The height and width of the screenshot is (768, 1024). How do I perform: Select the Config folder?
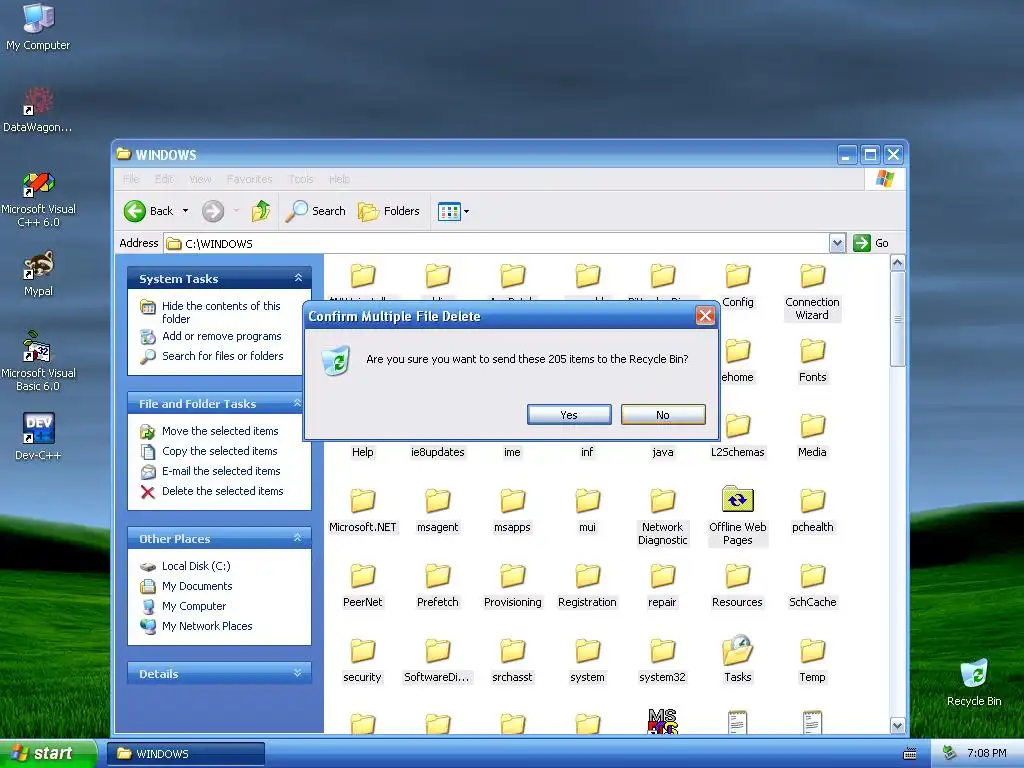738,285
